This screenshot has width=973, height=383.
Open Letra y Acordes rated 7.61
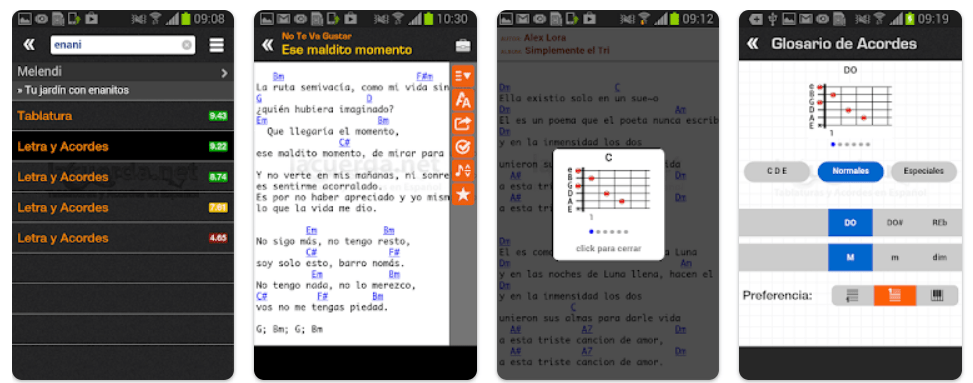pyautogui.click(x=123, y=207)
